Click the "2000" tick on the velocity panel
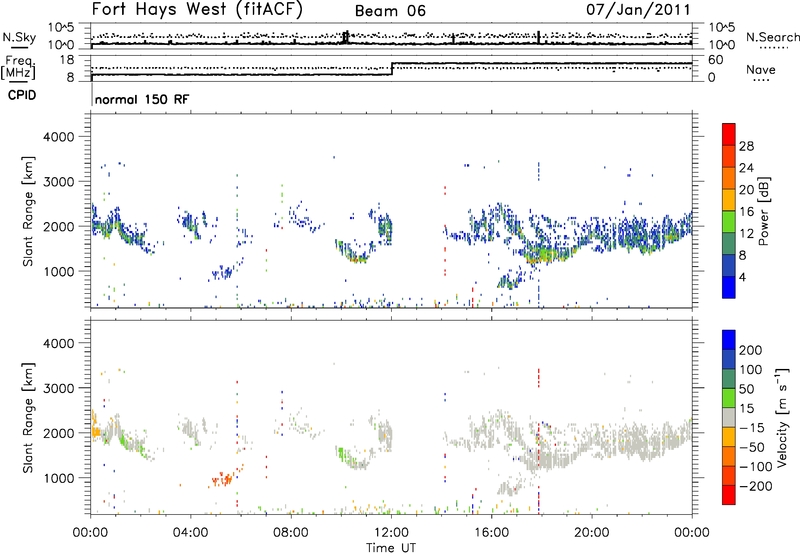This screenshot has width=800, height=554. click(59, 433)
